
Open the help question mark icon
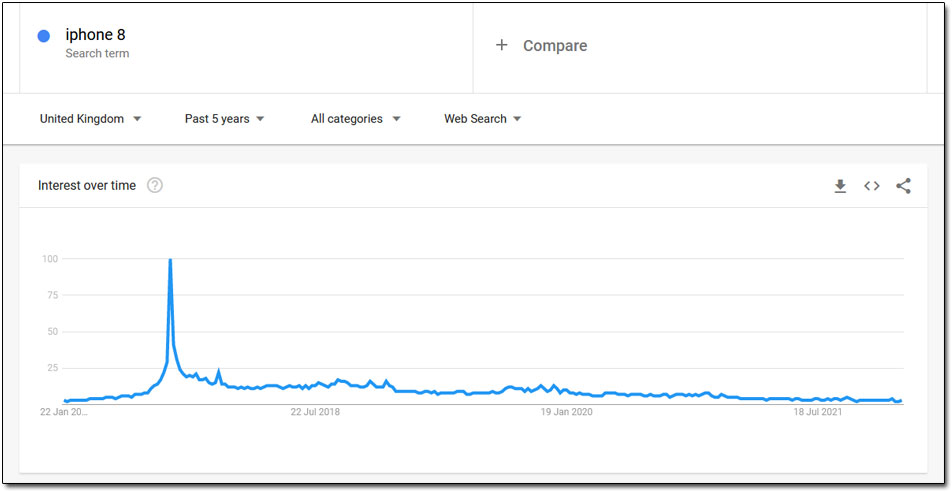coord(155,185)
